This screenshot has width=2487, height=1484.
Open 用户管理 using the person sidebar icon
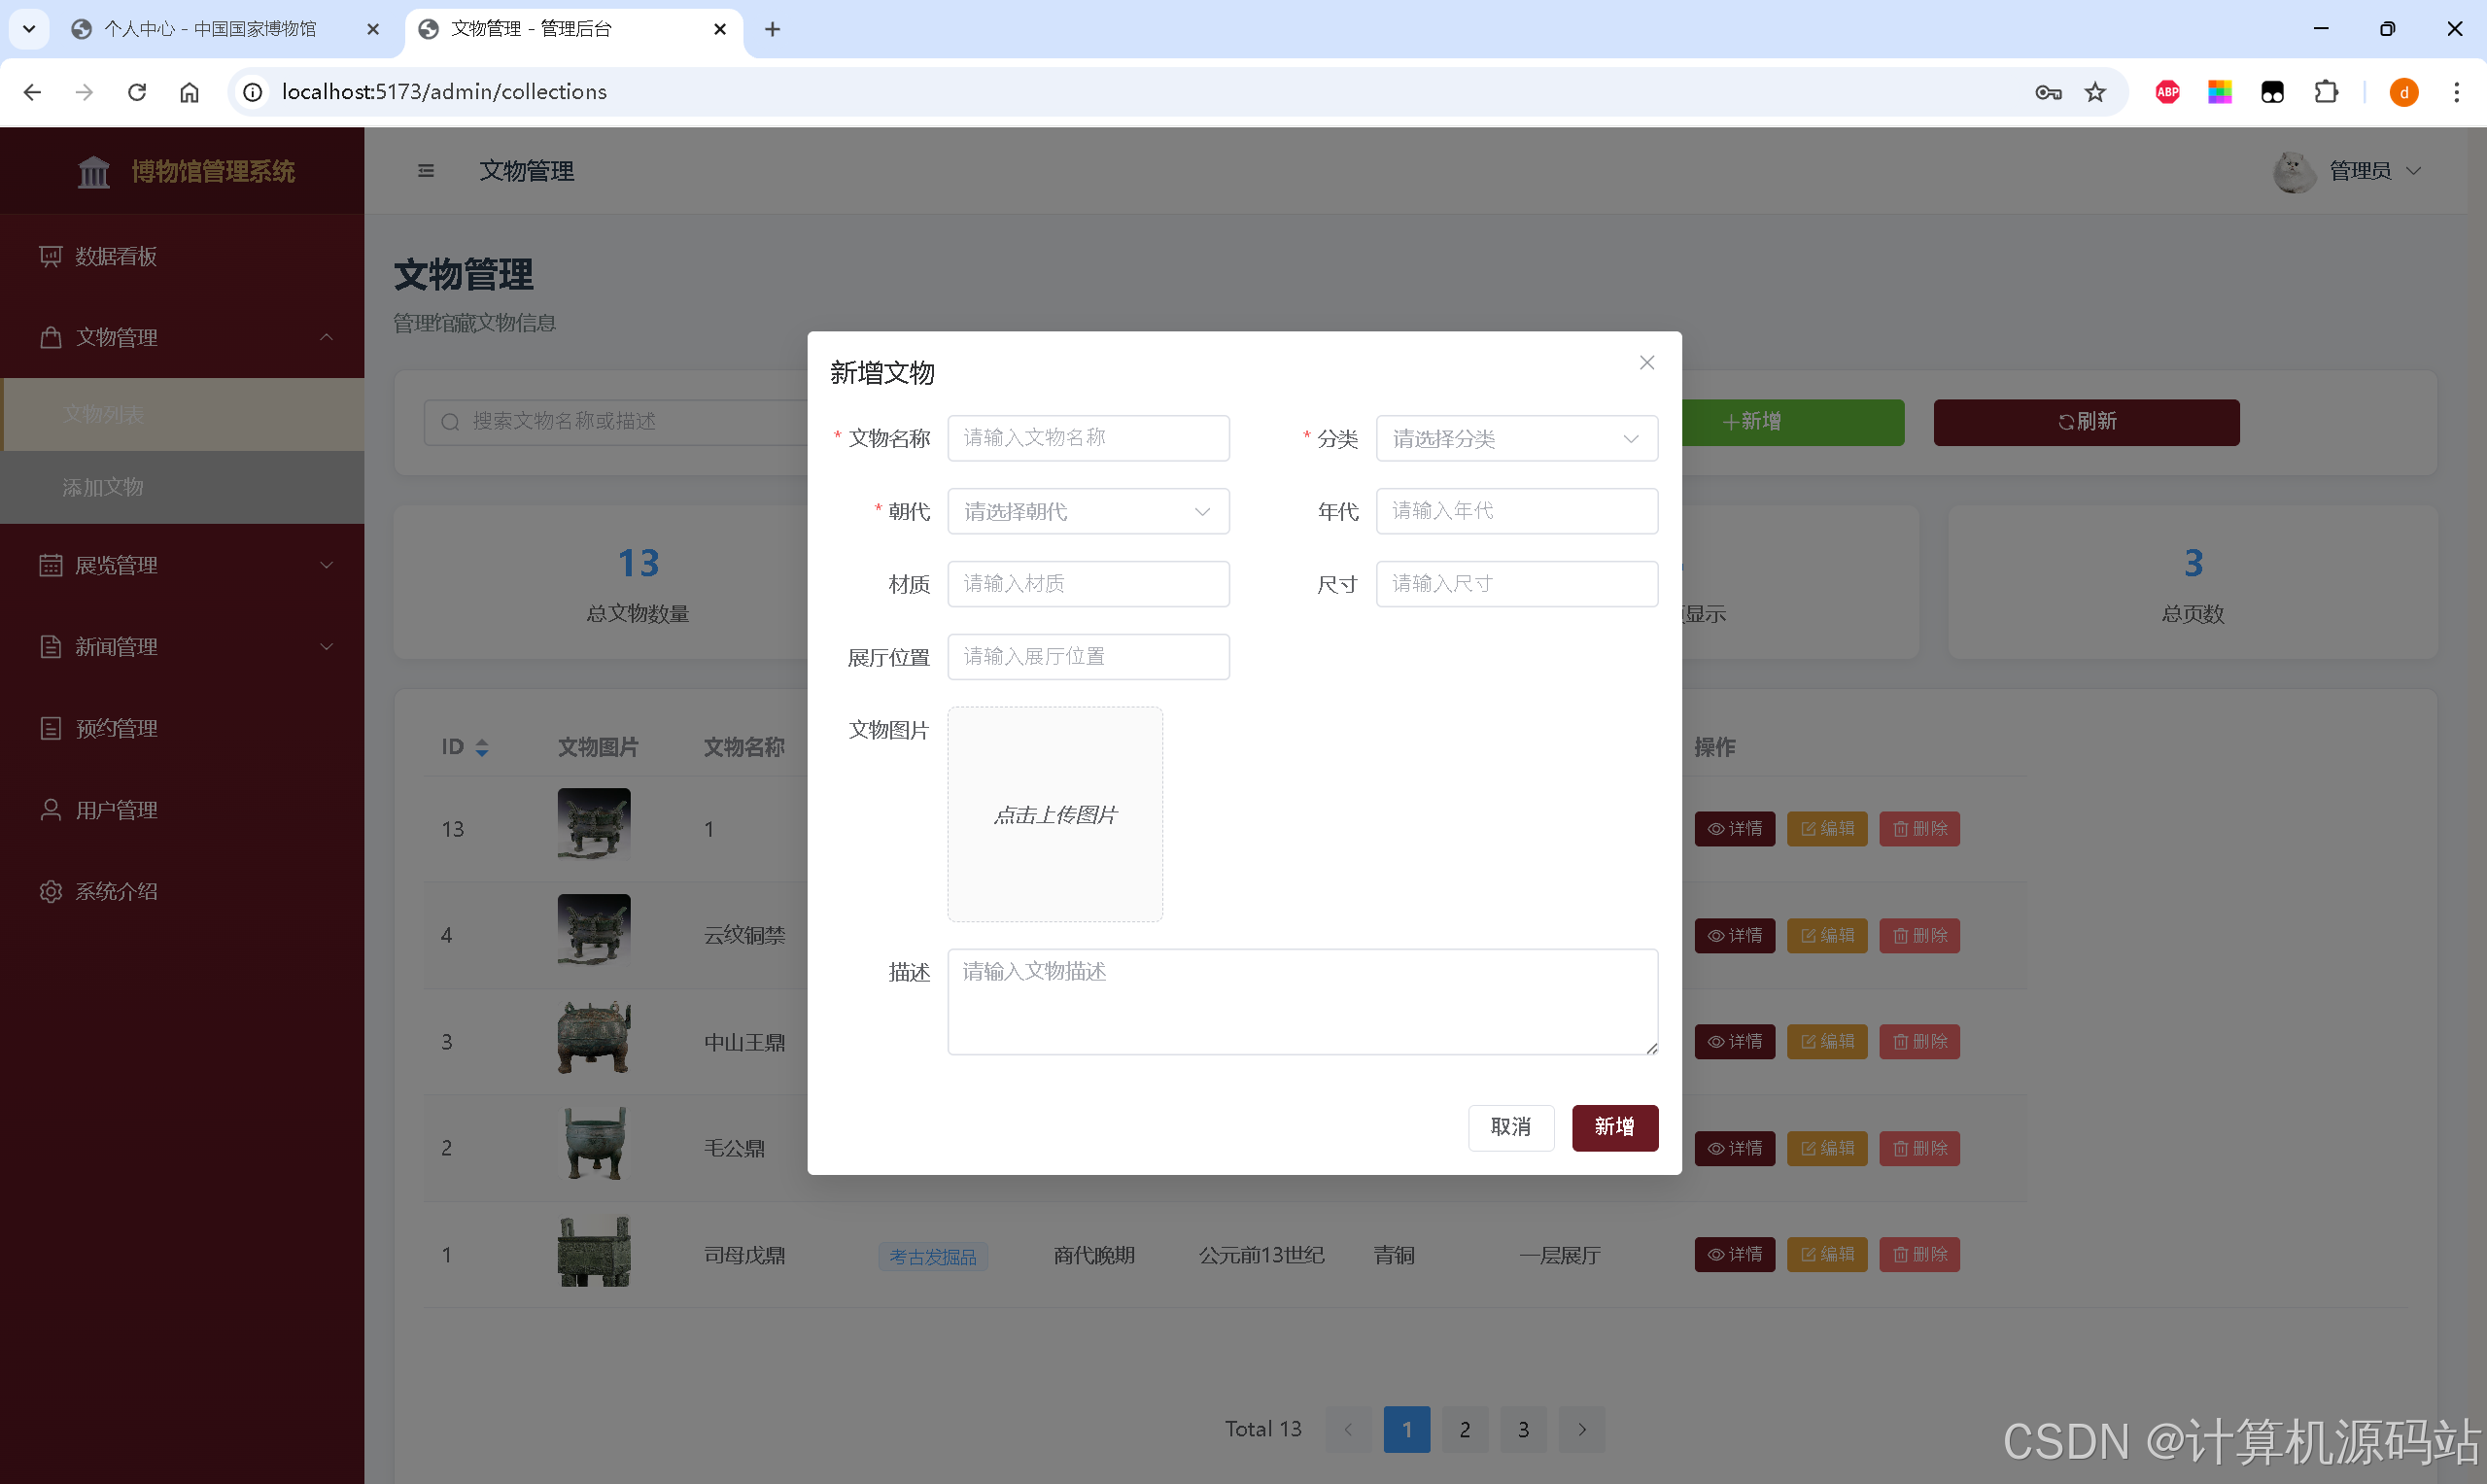tap(51, 810)
